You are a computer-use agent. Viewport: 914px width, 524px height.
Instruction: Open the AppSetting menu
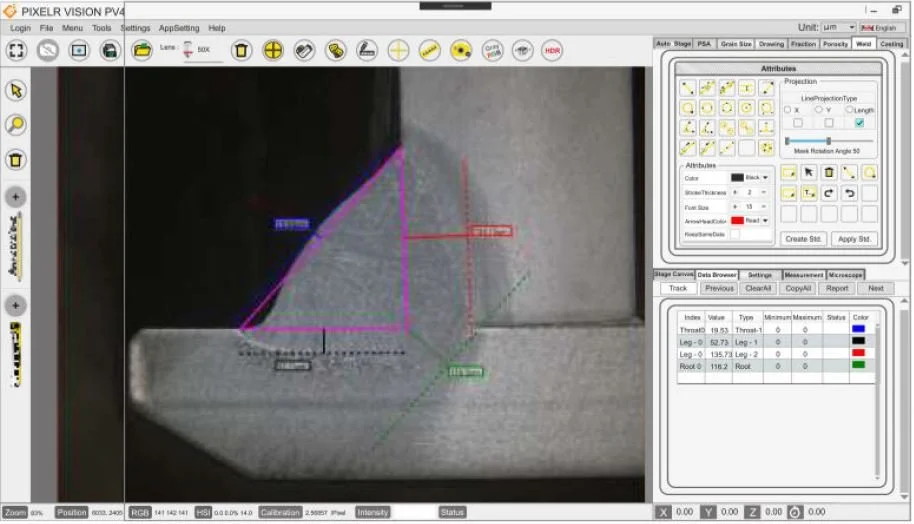tap(179, 28)
